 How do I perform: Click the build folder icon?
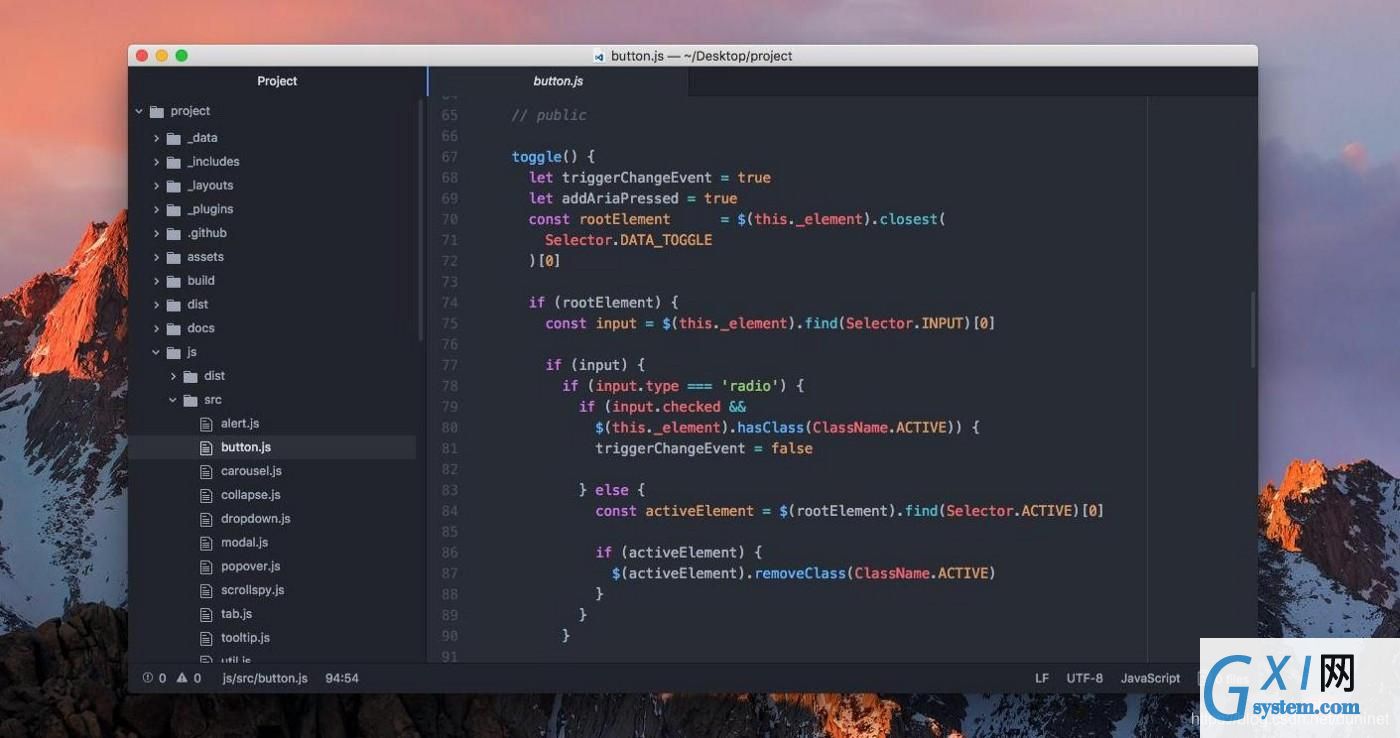click(x=173, y=281)
